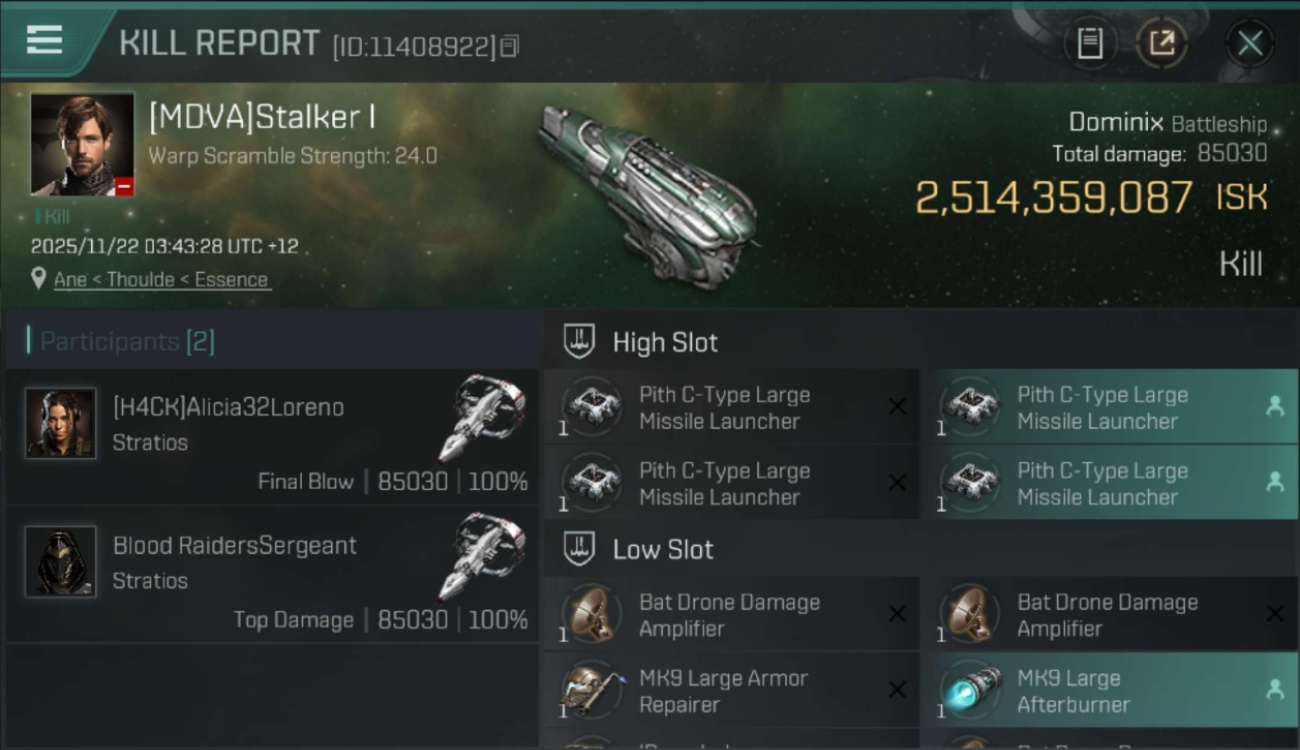Open Alicia32Loreno participant portrait
This screenshot has height=750, width=1300.
pos(61,424)
